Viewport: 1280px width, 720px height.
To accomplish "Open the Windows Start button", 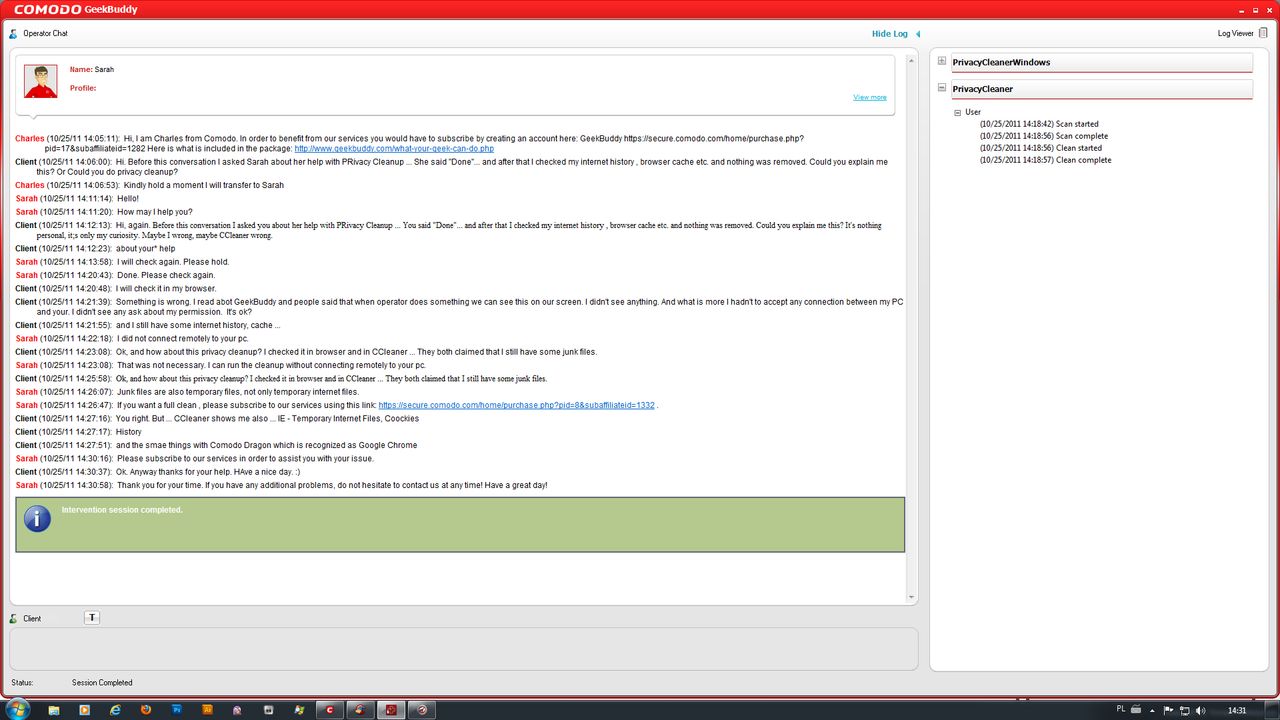I will coord(17,709).
